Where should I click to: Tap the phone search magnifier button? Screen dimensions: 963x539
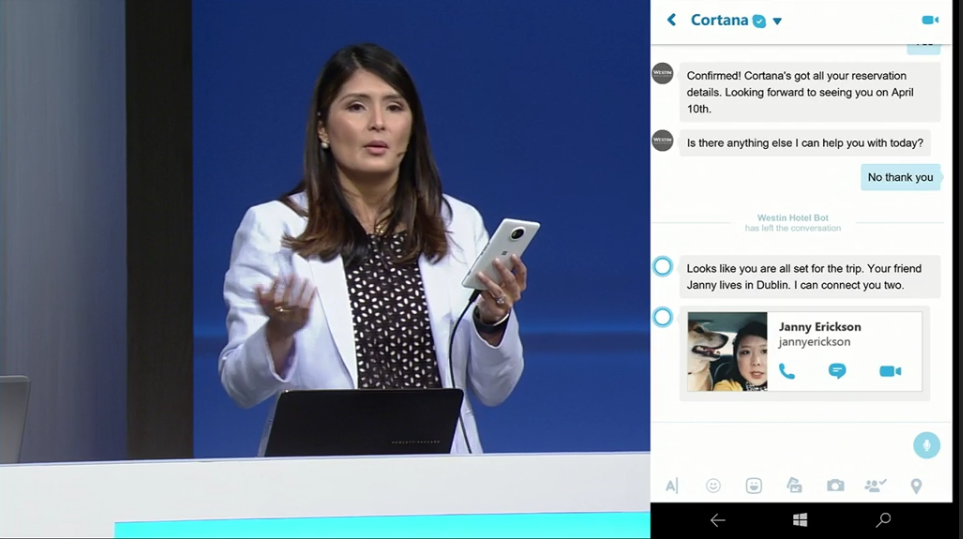[883, 521]
